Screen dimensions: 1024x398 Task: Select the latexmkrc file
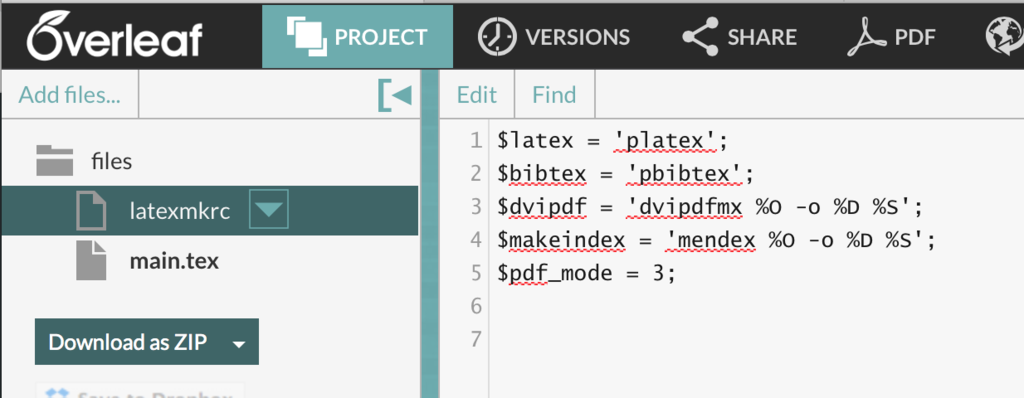pyautogui.click(x=209, y=210)
